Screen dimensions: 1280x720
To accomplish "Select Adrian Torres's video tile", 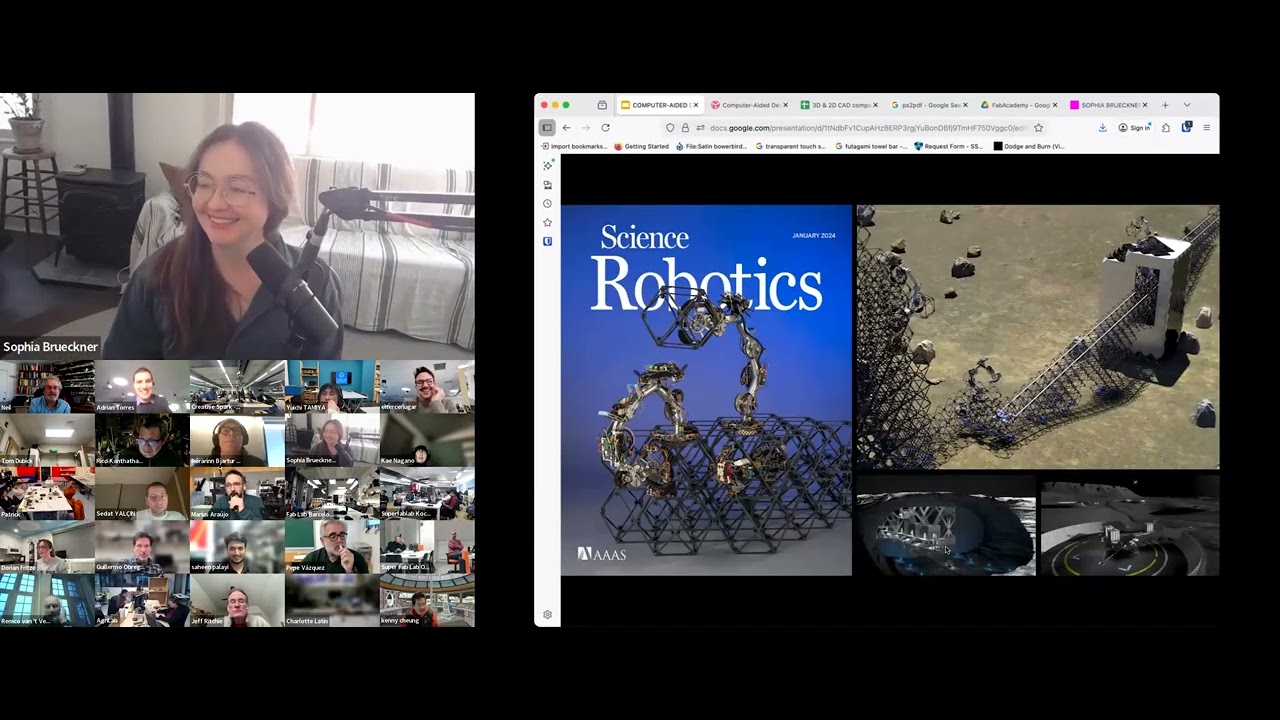I will pyautogui.click(x=142, y=387).
